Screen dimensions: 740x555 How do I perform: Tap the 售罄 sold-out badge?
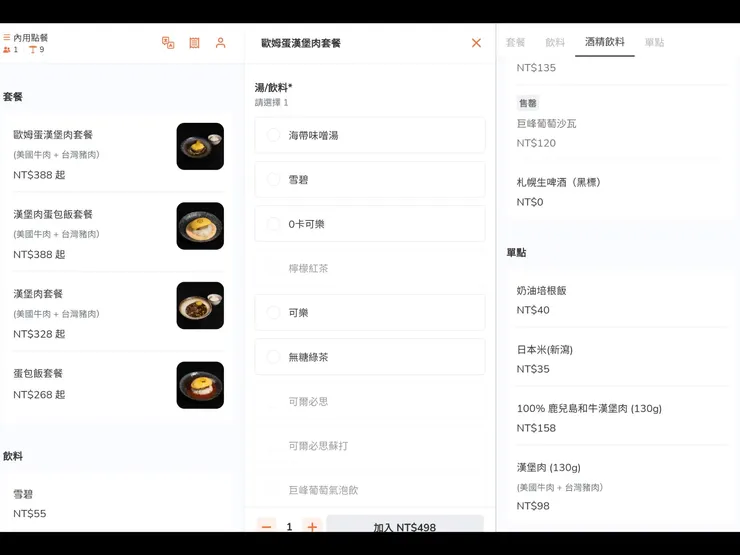pyautogui.click(x=528, y=103)
